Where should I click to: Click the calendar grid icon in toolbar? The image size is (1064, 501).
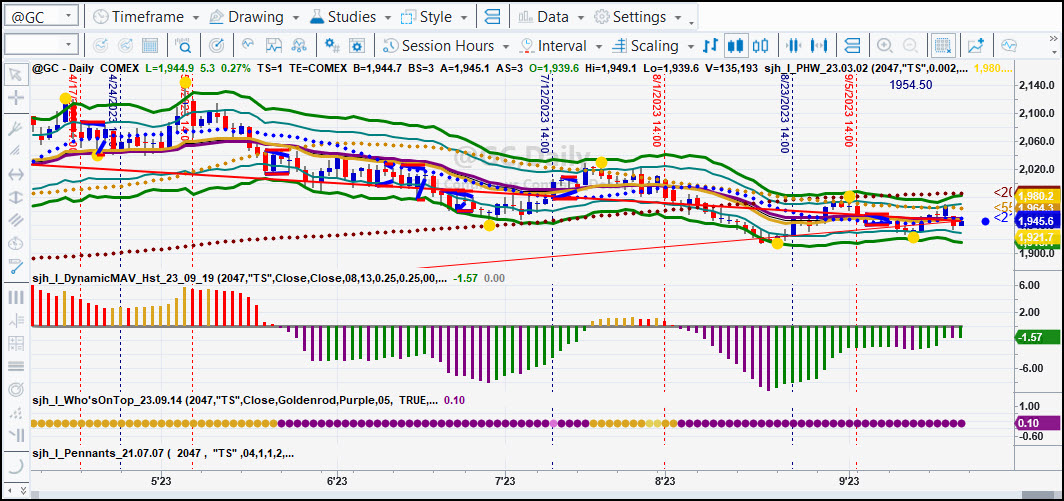tap(149, 46)
